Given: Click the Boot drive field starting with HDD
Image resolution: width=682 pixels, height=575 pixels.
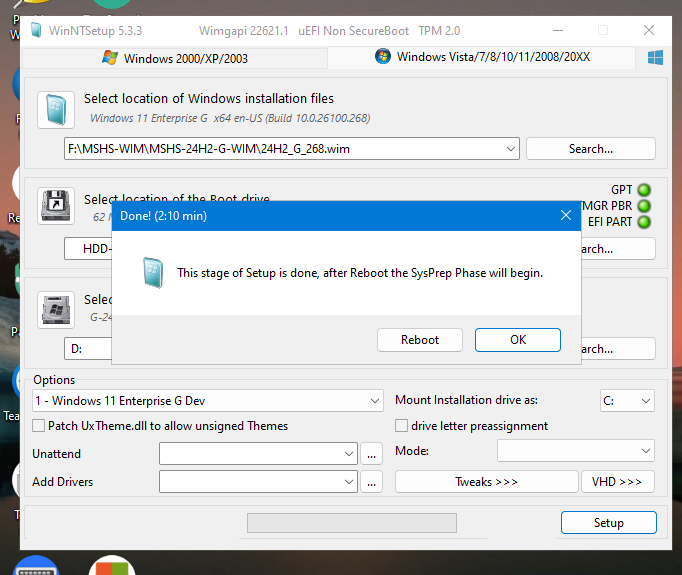Looking at the screenshot, I should pos(88,249).
